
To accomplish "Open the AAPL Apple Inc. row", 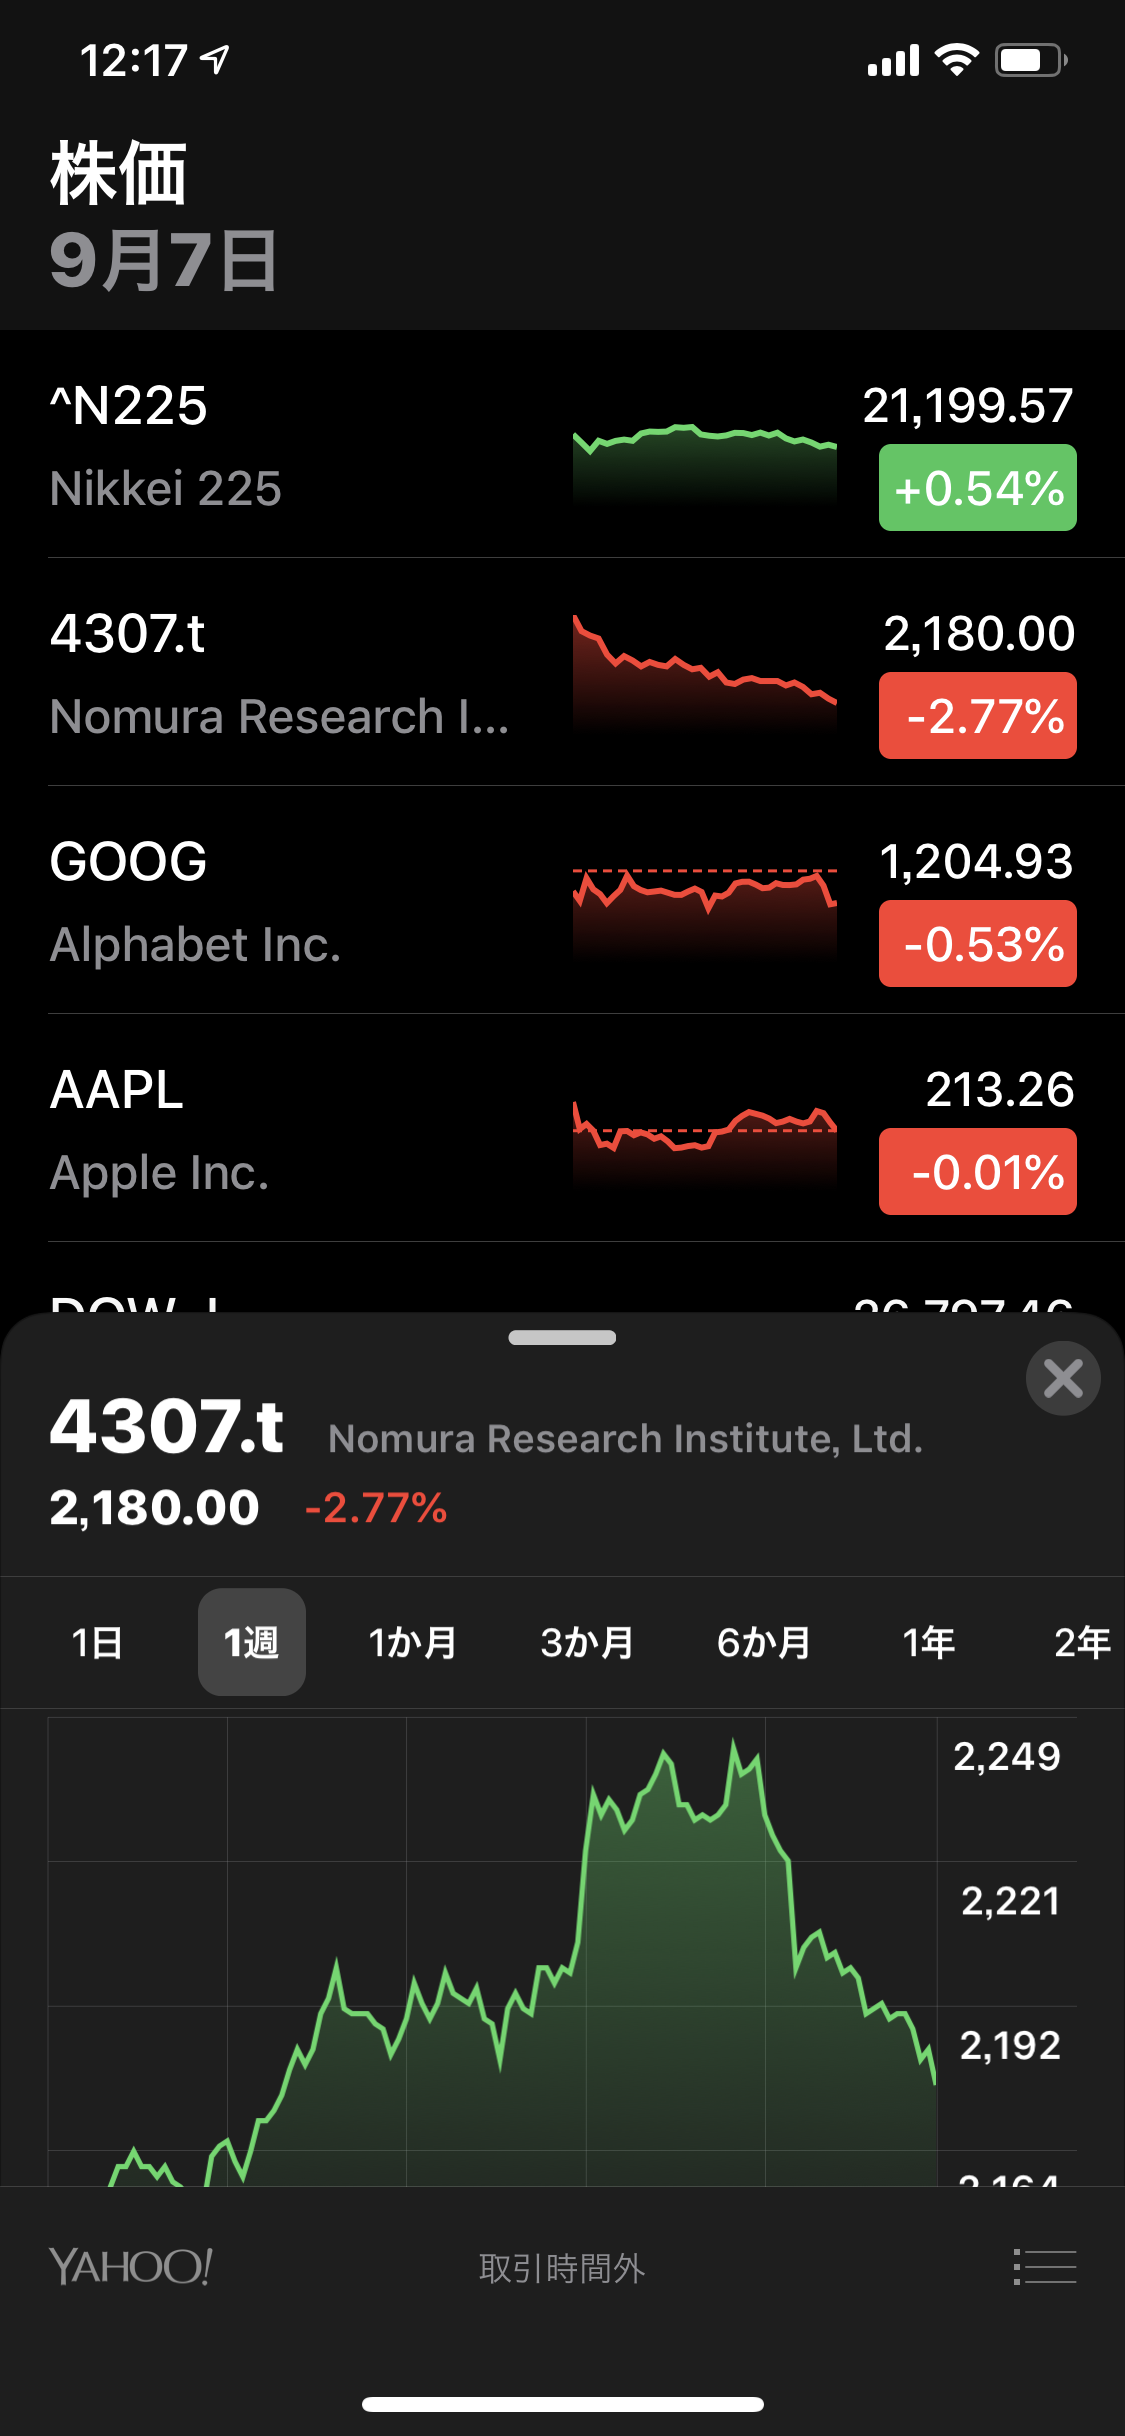I will point(300,1129).
